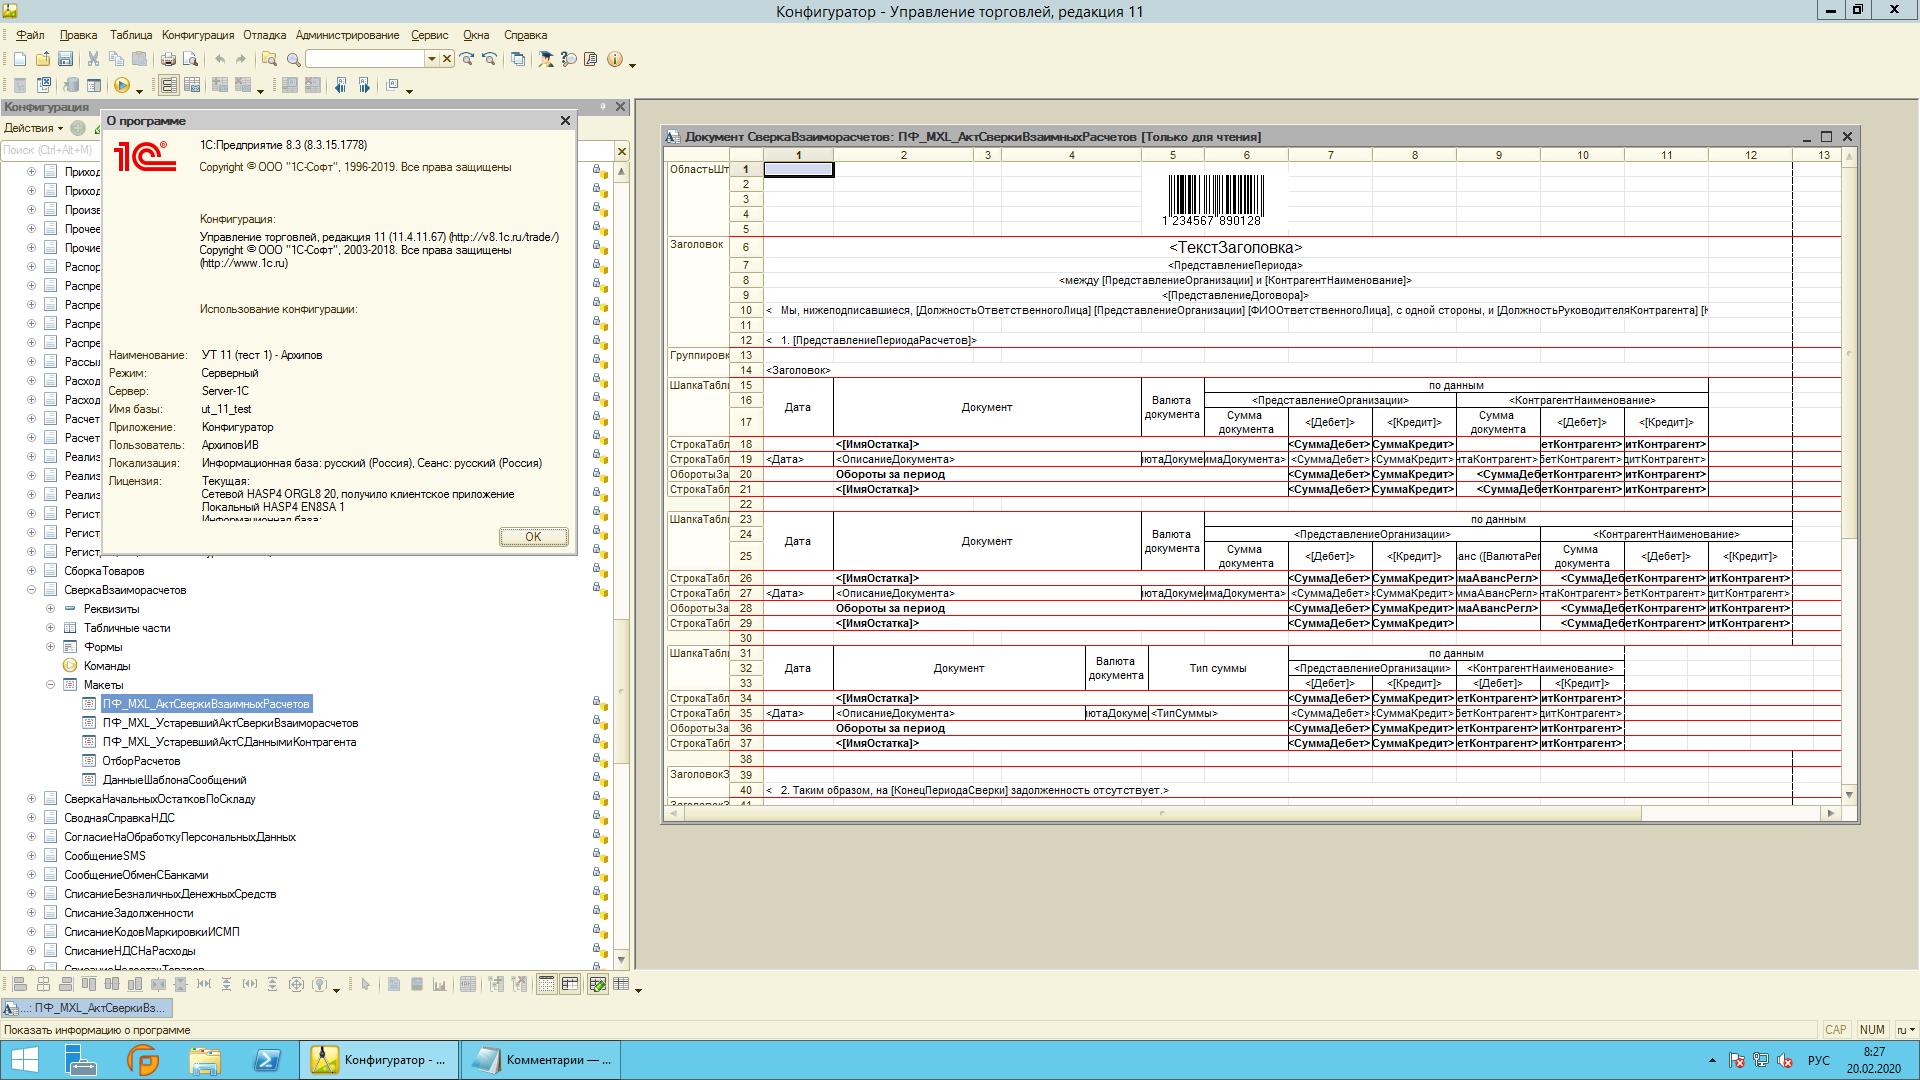Image resolution: width=1920 pixels, height=1080 pixels.
Task: Click the Open file toolbar icon
Action: [x=43, y=59]
